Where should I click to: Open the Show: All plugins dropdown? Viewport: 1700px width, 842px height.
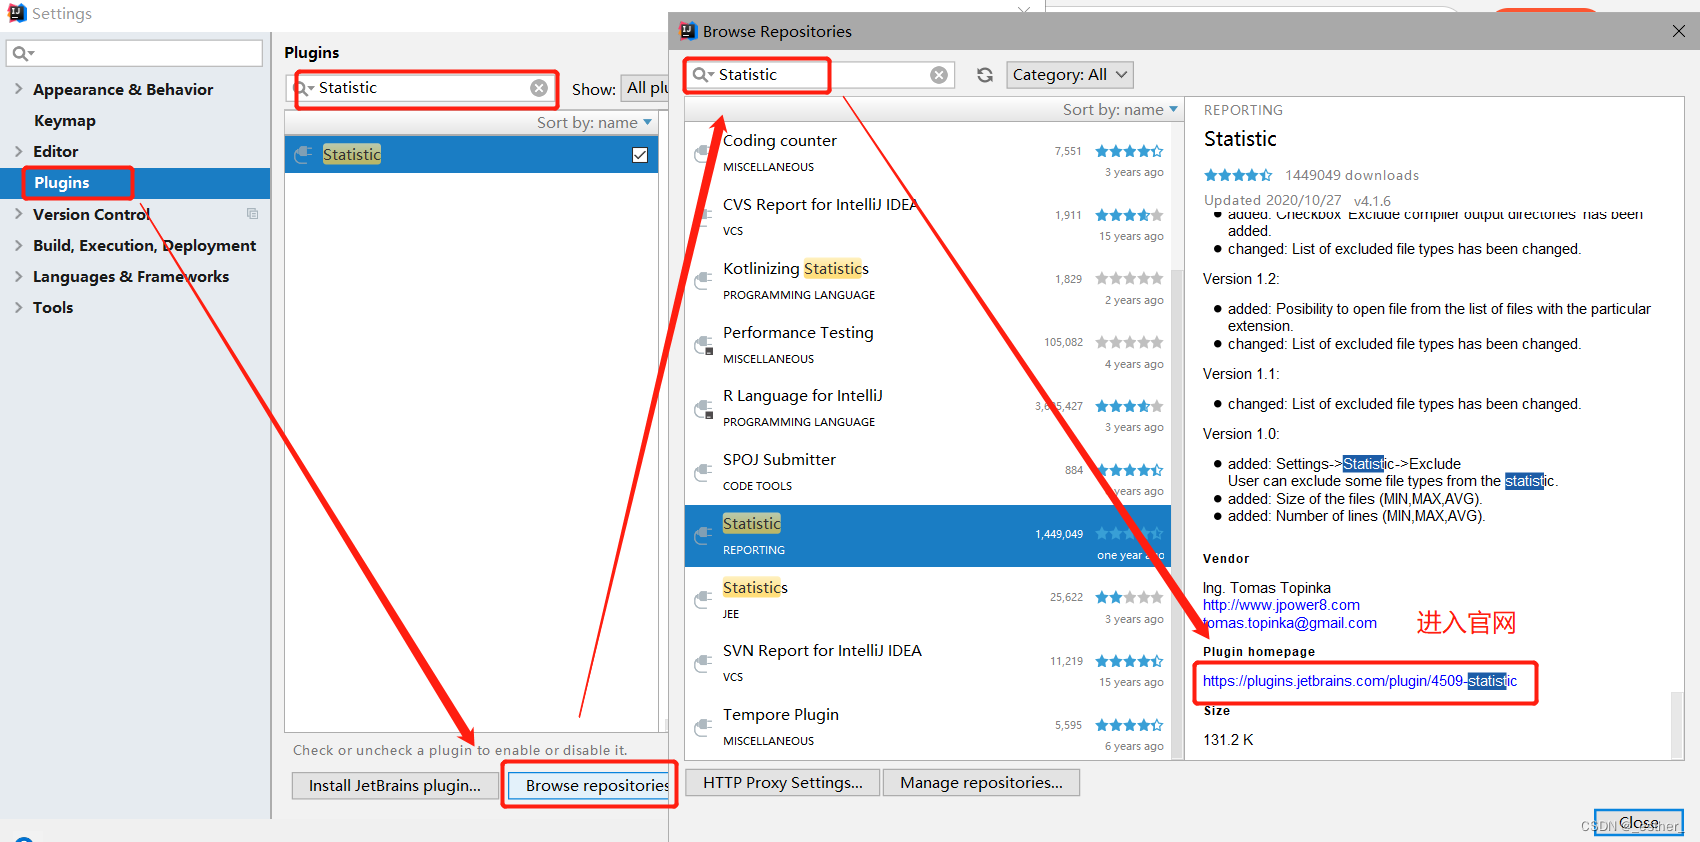pos(646,88)
